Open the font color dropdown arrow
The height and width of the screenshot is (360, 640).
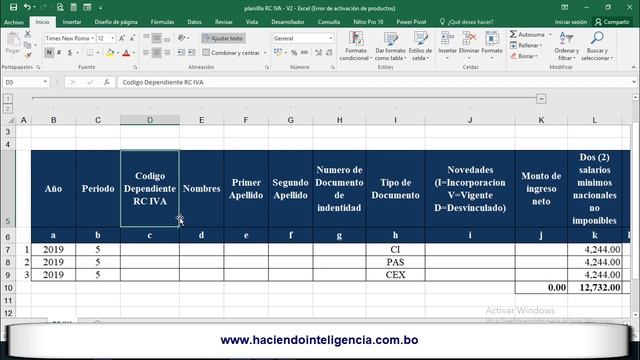[134, 53]
